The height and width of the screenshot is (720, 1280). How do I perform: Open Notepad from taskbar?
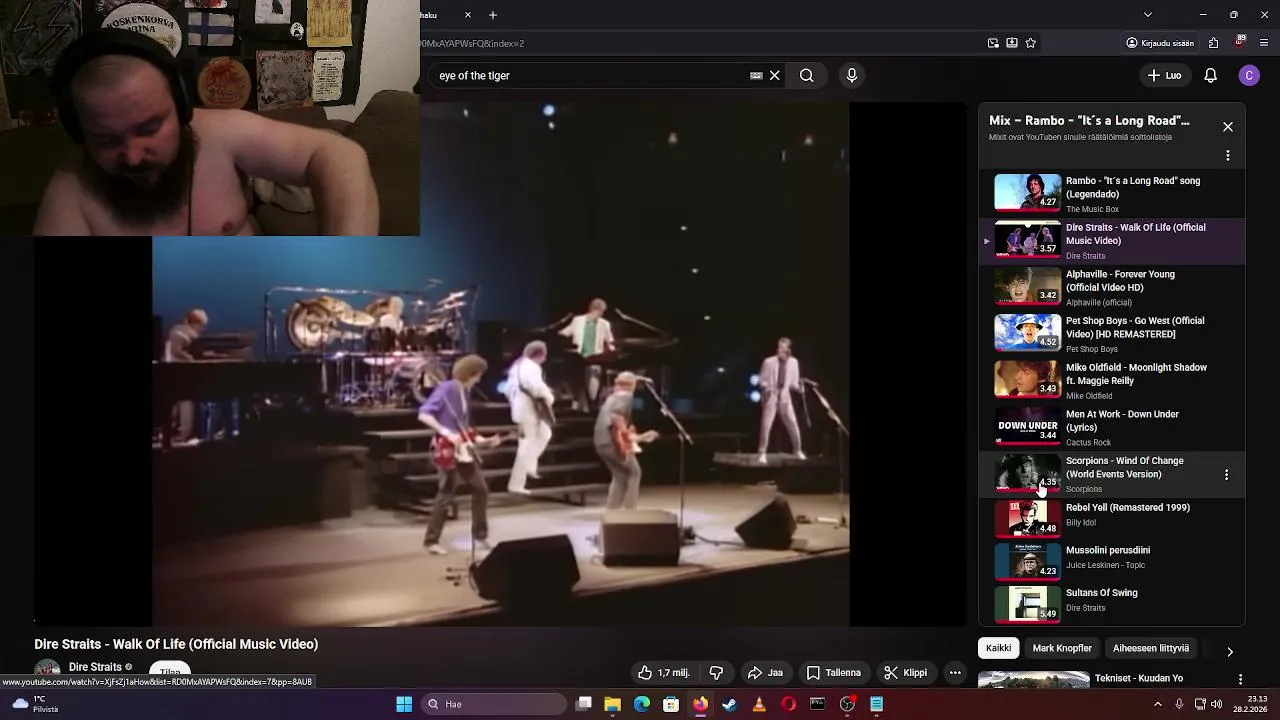coord(876,704)
